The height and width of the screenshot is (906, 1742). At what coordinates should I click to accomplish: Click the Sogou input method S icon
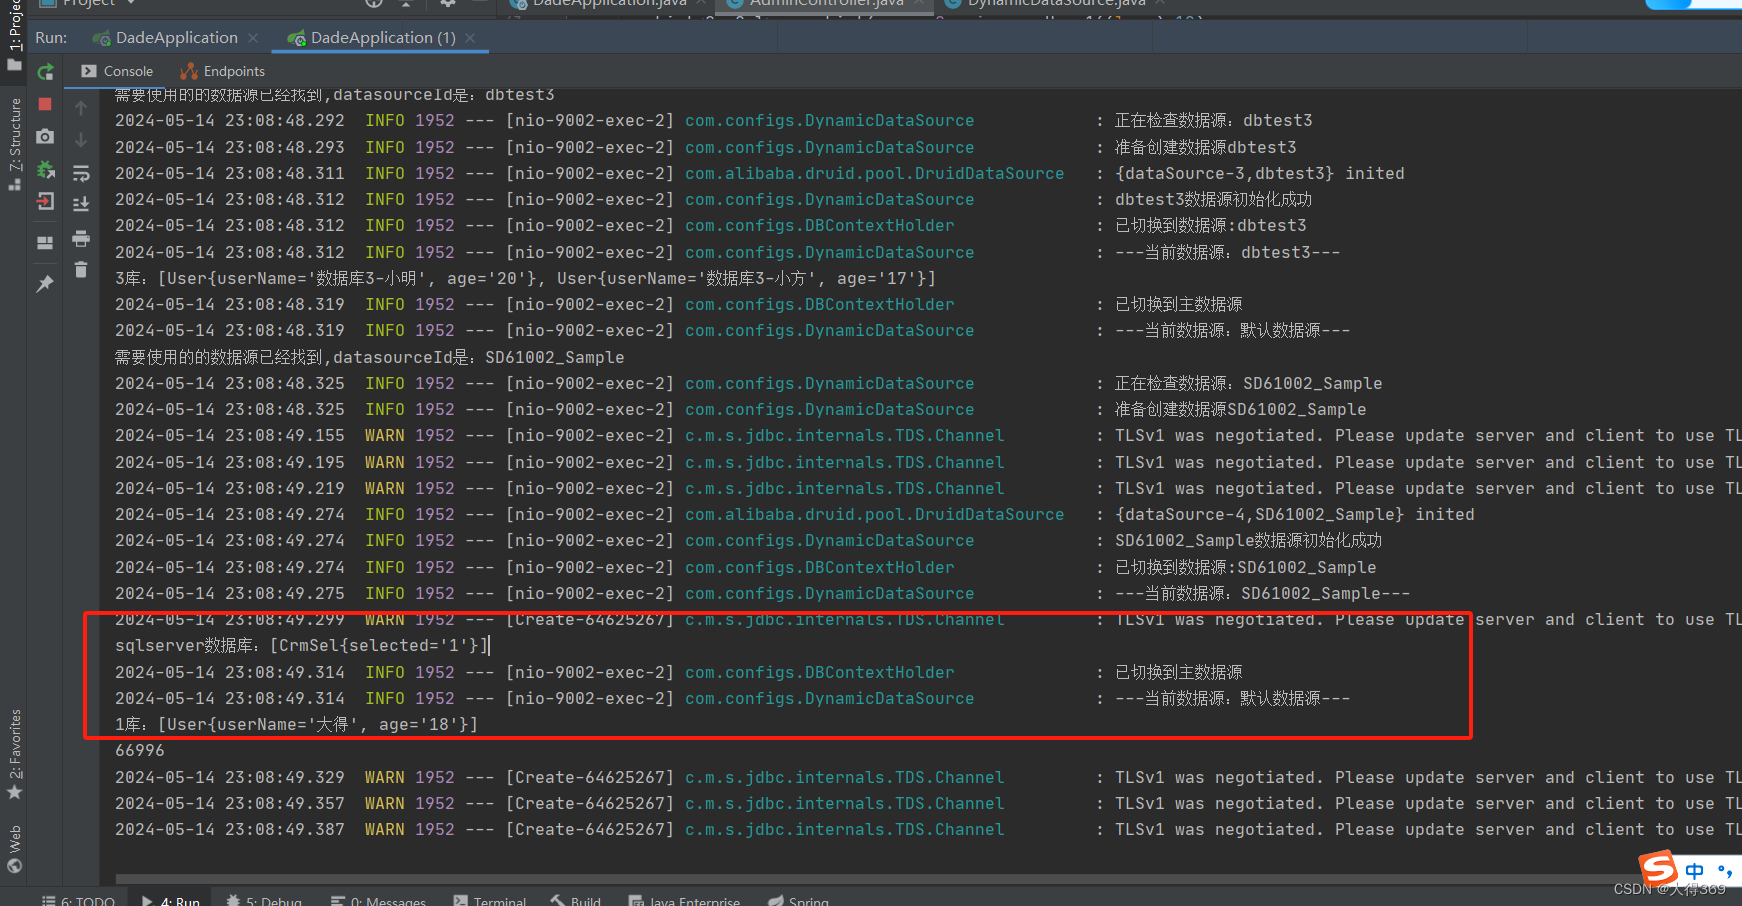[x=1658, y=868]
